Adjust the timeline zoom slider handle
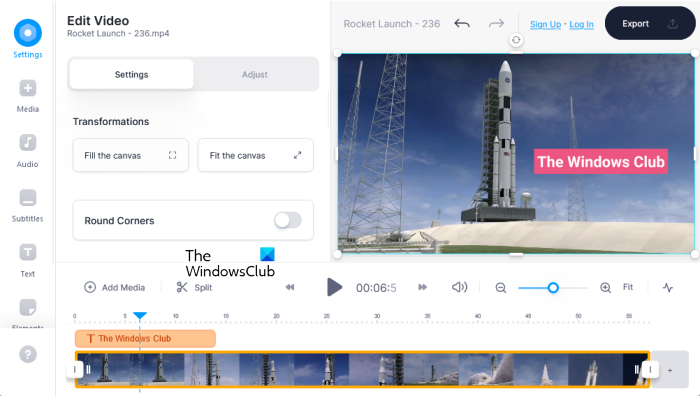Viewport: 700px width, 396px height. (x=553, y=288)
